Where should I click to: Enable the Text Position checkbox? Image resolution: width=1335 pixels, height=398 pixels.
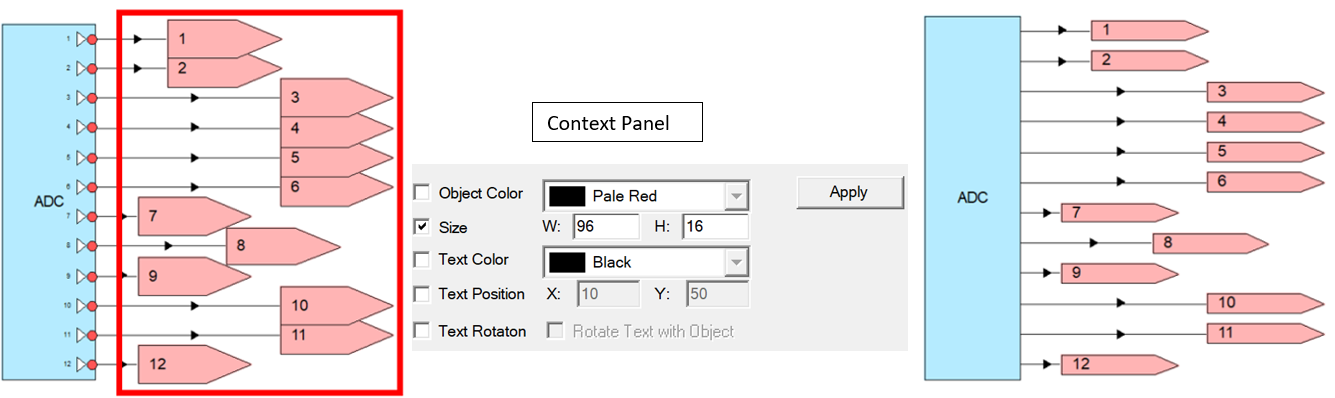coord(422,294)
